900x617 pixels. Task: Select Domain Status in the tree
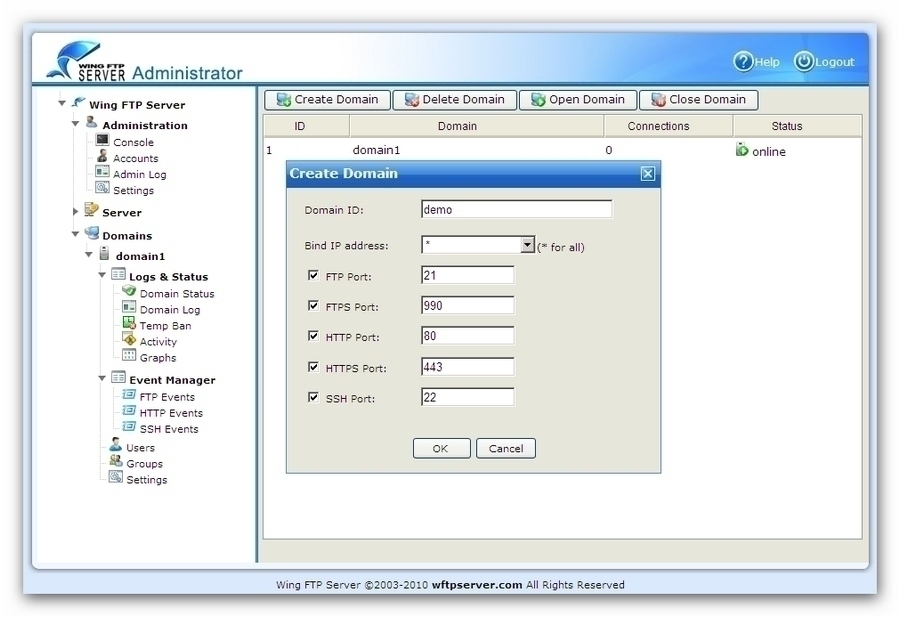click(129, 293)
